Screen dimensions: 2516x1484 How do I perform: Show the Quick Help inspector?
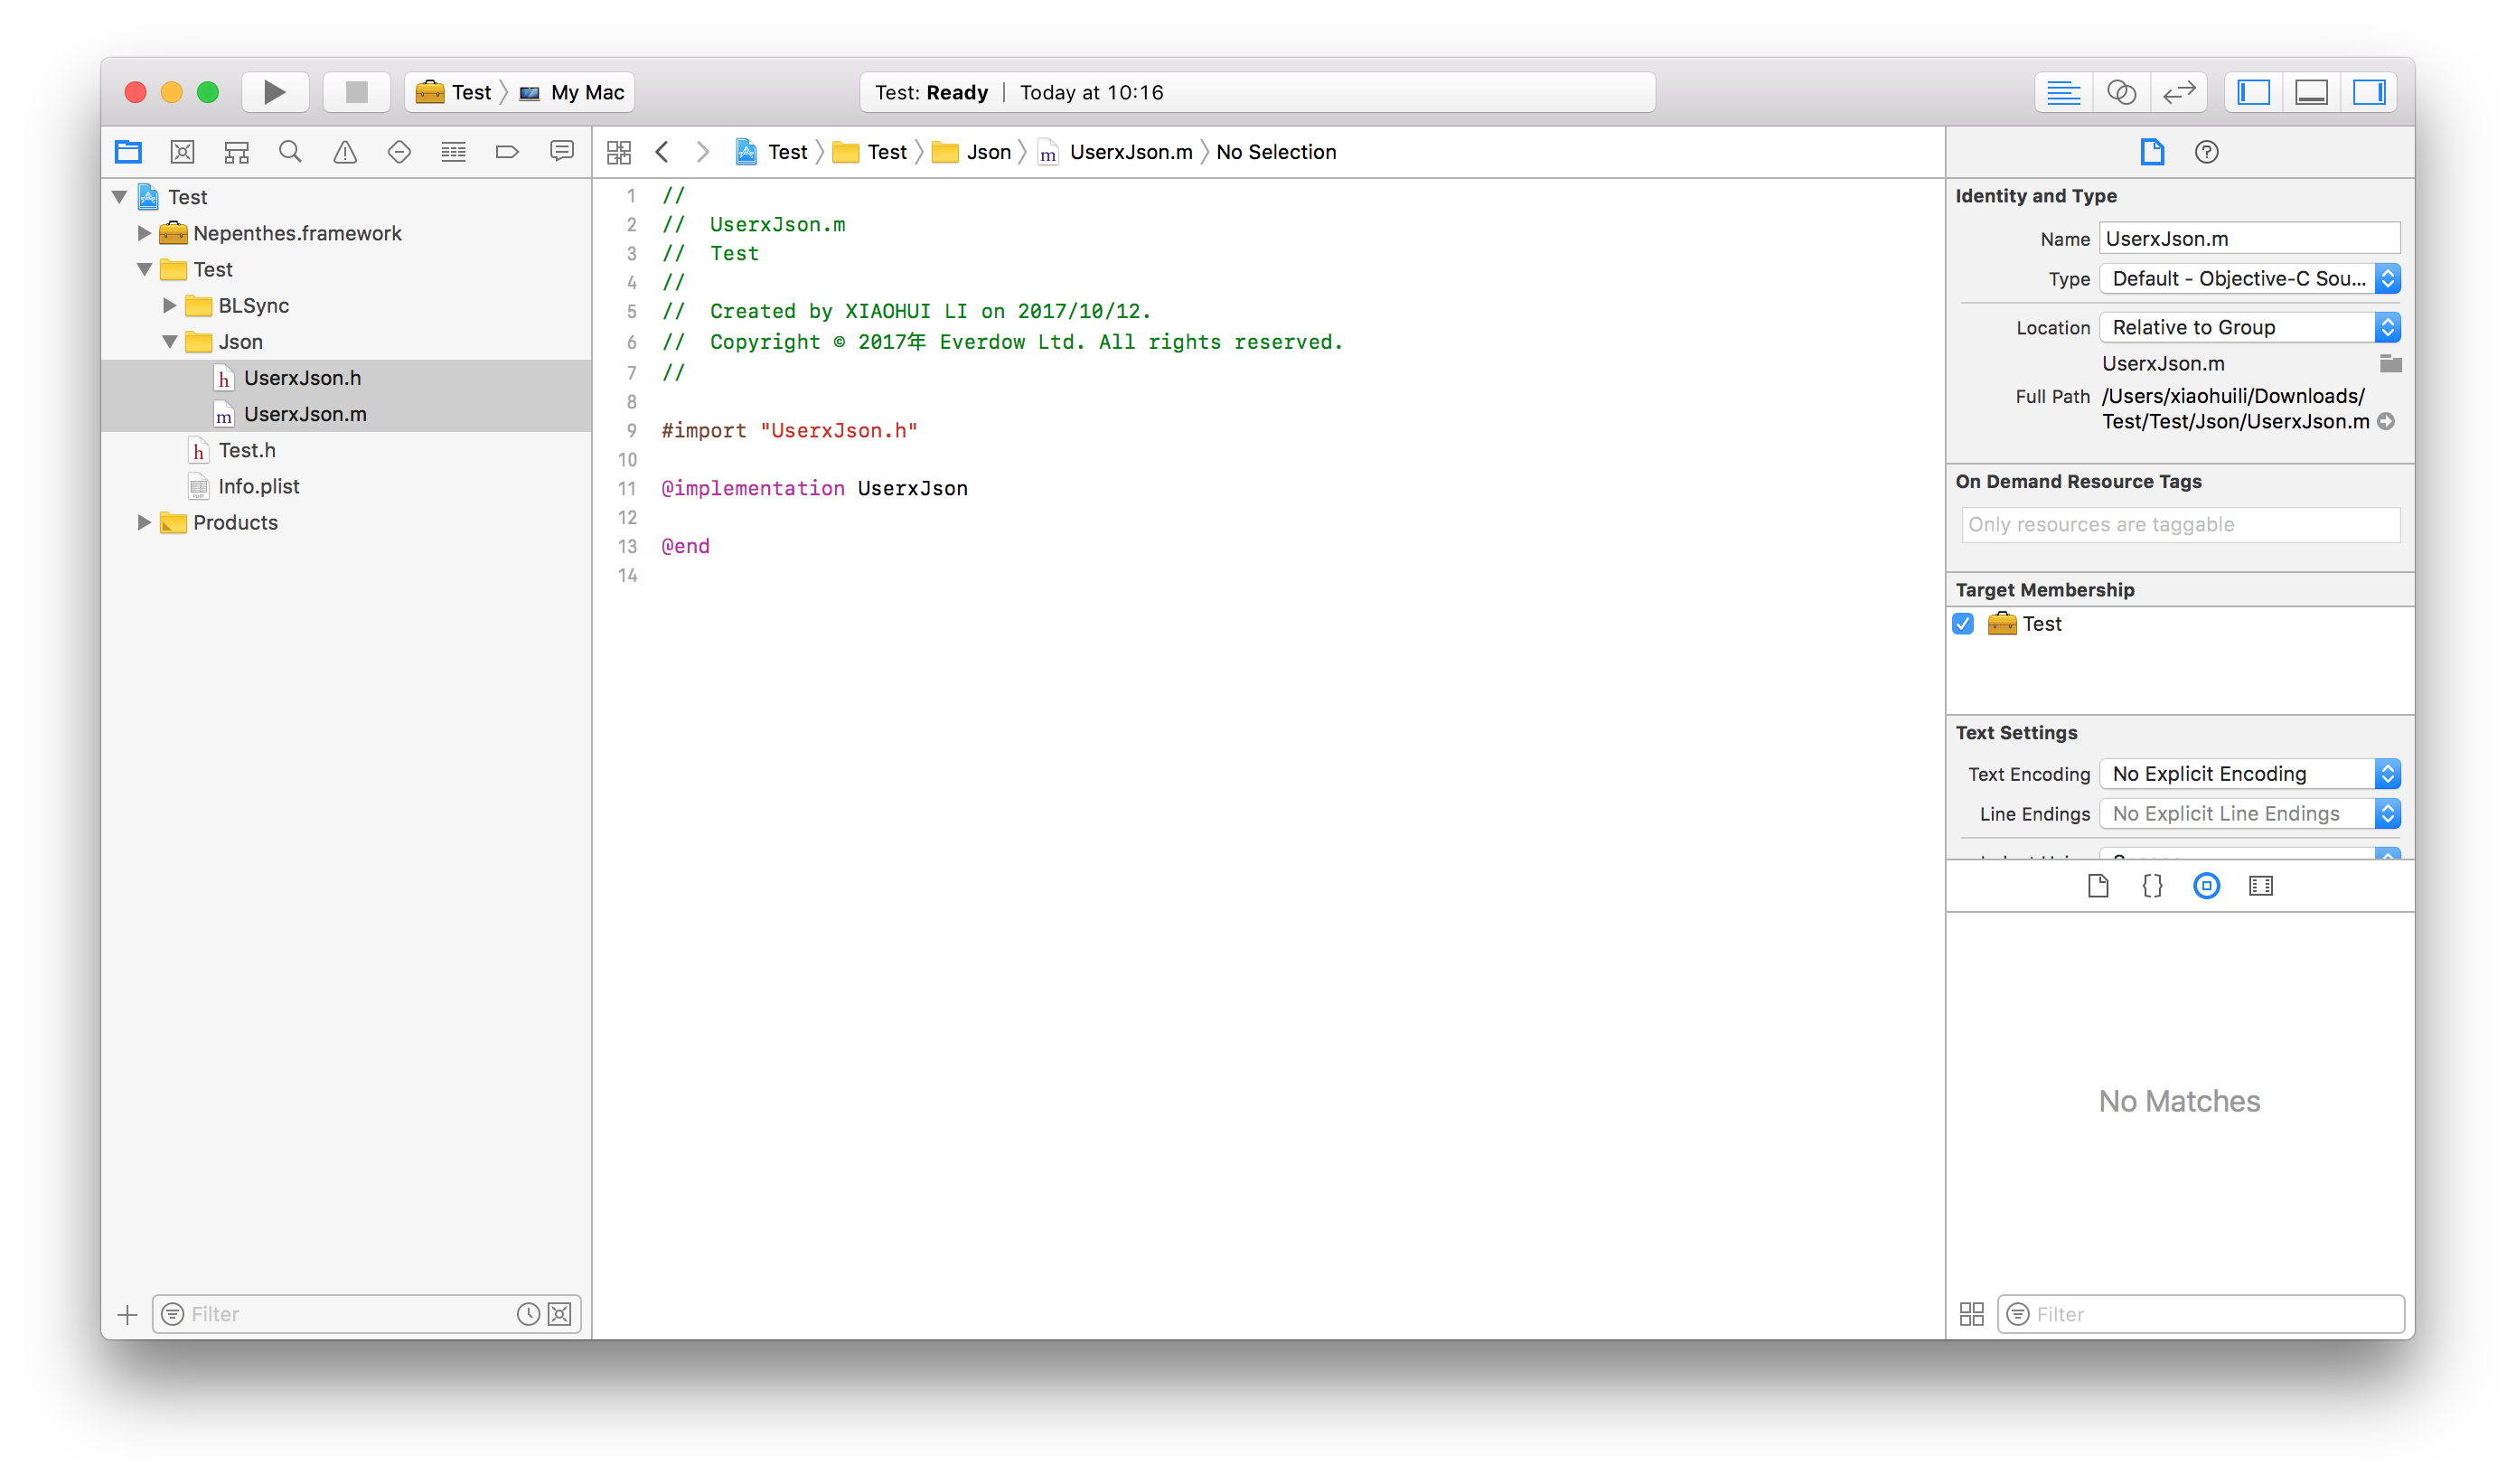(2206, 152)
